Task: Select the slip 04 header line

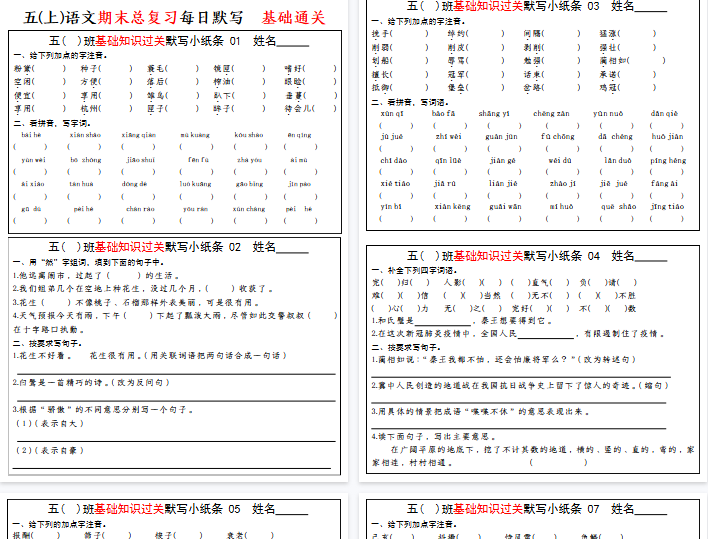Action: pos(537,256)
